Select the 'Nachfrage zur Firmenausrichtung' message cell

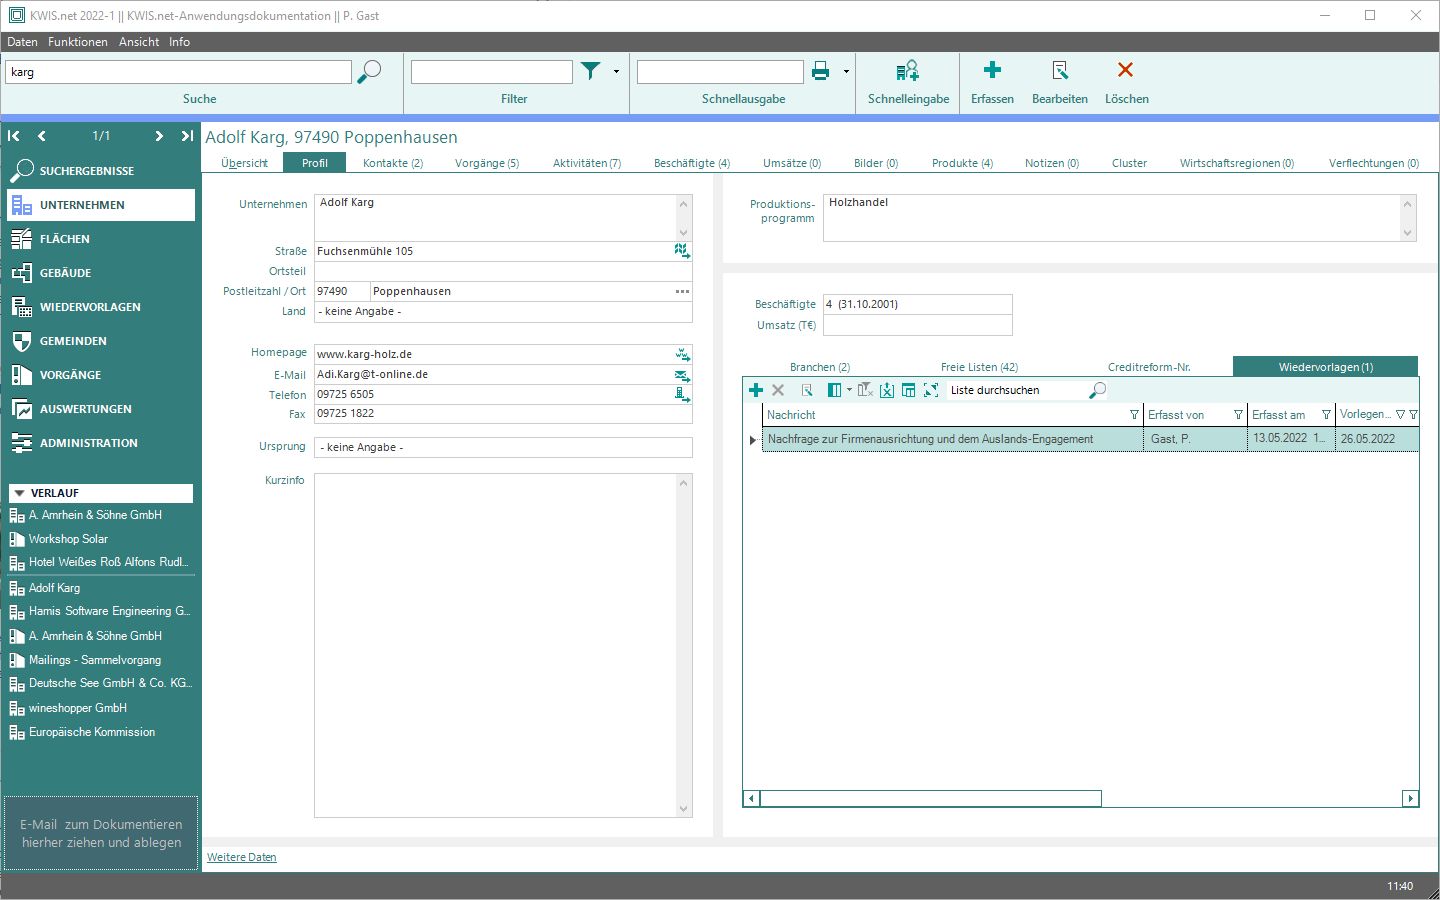pyautogui.click(x=953, y=439)
